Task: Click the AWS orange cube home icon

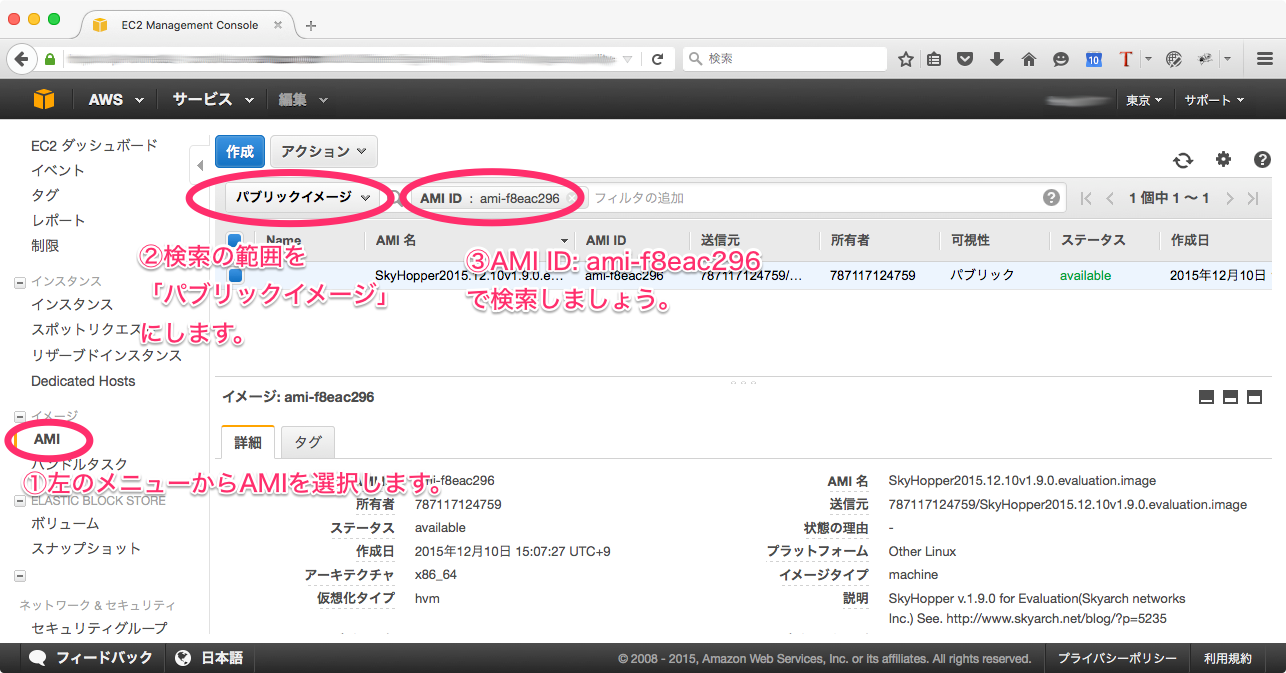Action: 43,99
